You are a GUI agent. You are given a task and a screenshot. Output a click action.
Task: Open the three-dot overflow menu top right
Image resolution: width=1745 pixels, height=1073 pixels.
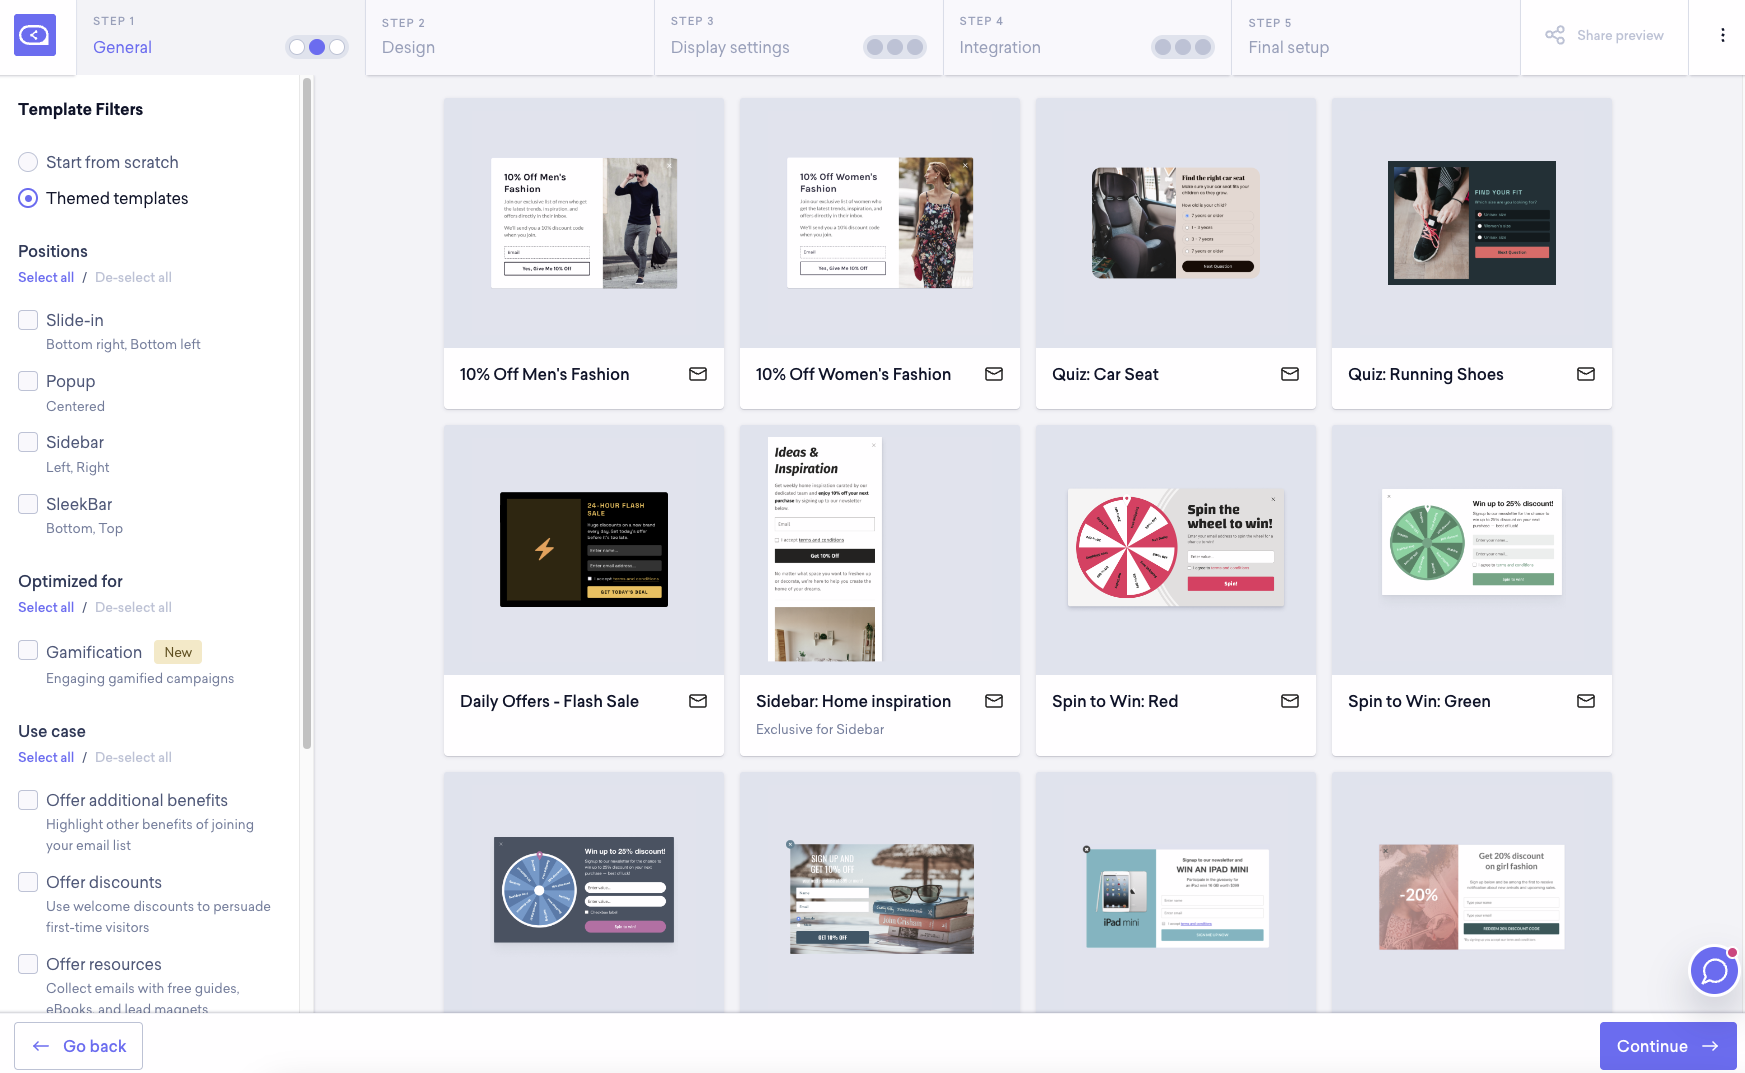point(1723,34)
